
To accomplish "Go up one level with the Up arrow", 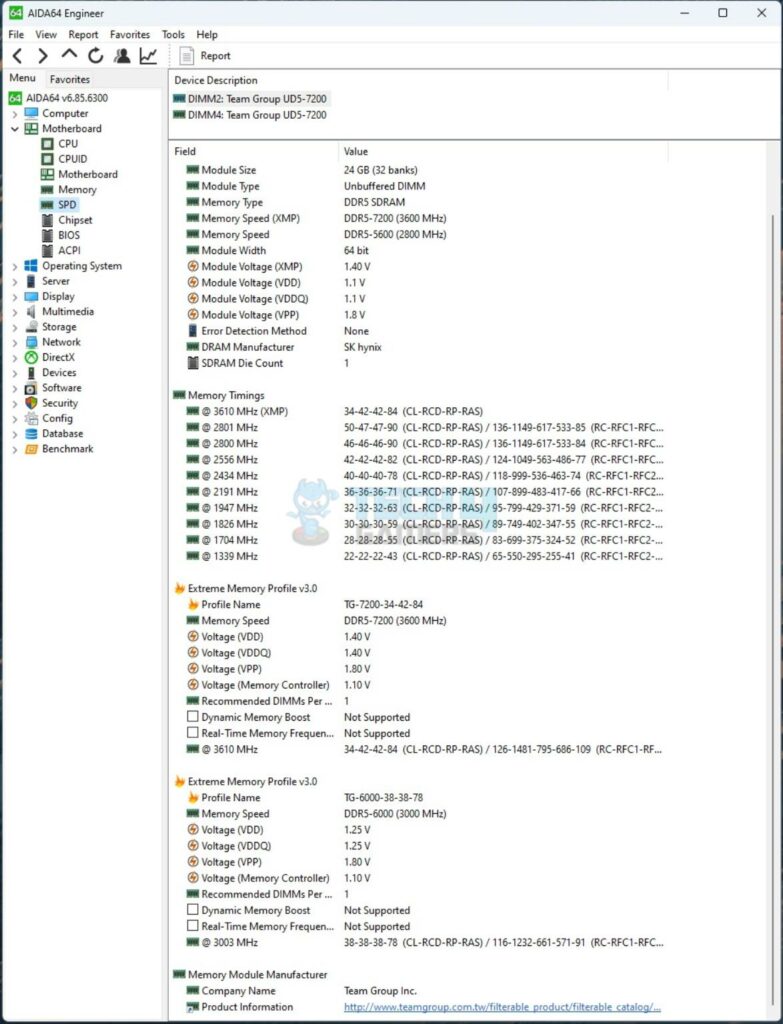I will tap(69, 55).
